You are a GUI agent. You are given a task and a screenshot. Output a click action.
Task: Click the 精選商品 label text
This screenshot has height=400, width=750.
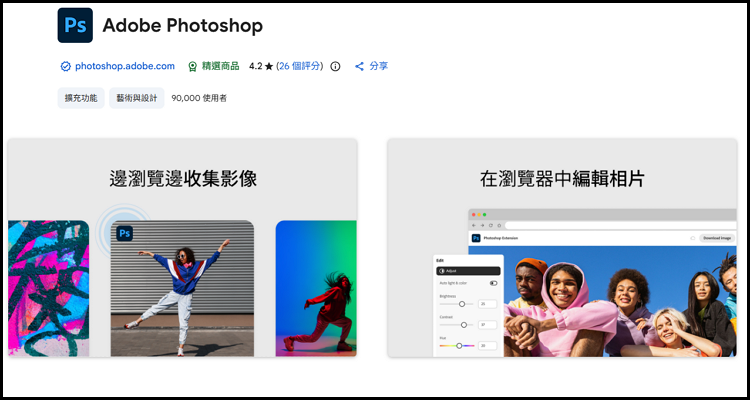(x=220, y=67)
